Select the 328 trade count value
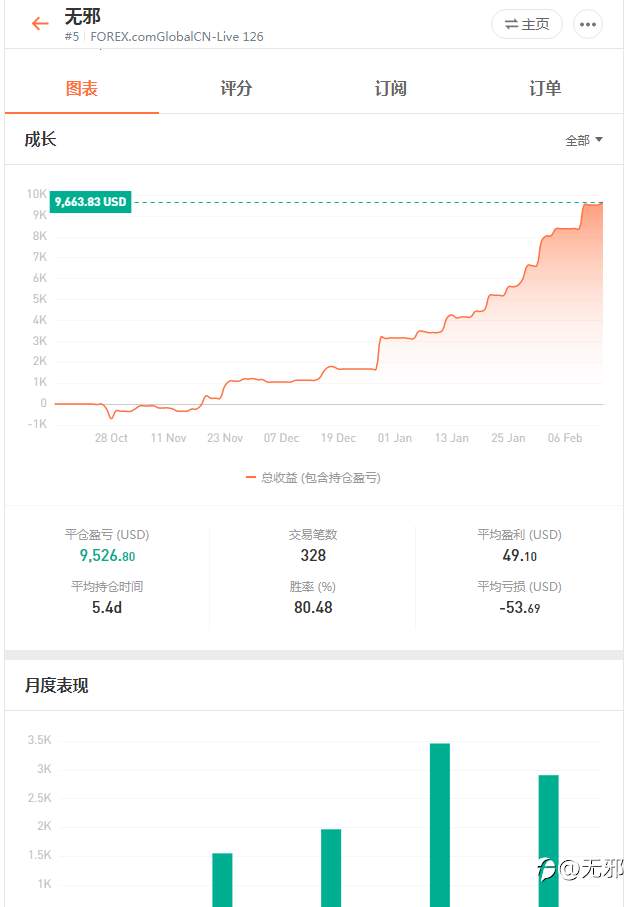 pos(313,555)
